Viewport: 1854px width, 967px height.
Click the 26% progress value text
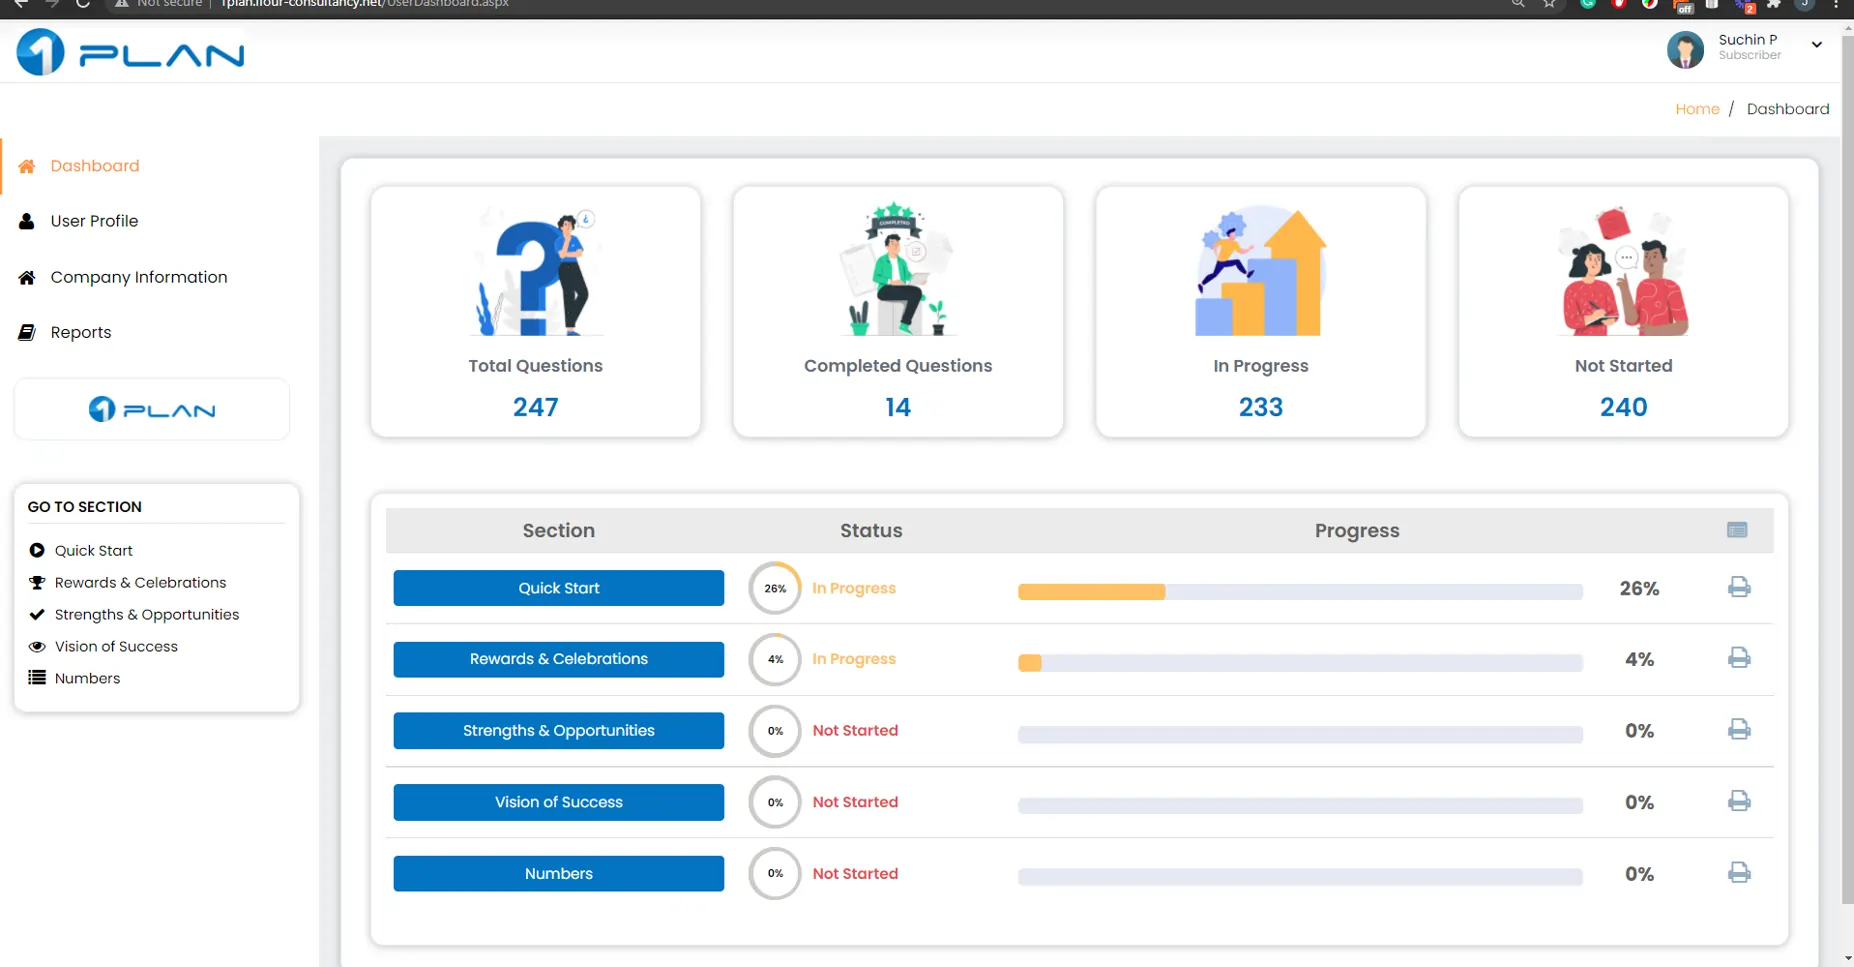pyautogui.click(x=1639, y=589)
